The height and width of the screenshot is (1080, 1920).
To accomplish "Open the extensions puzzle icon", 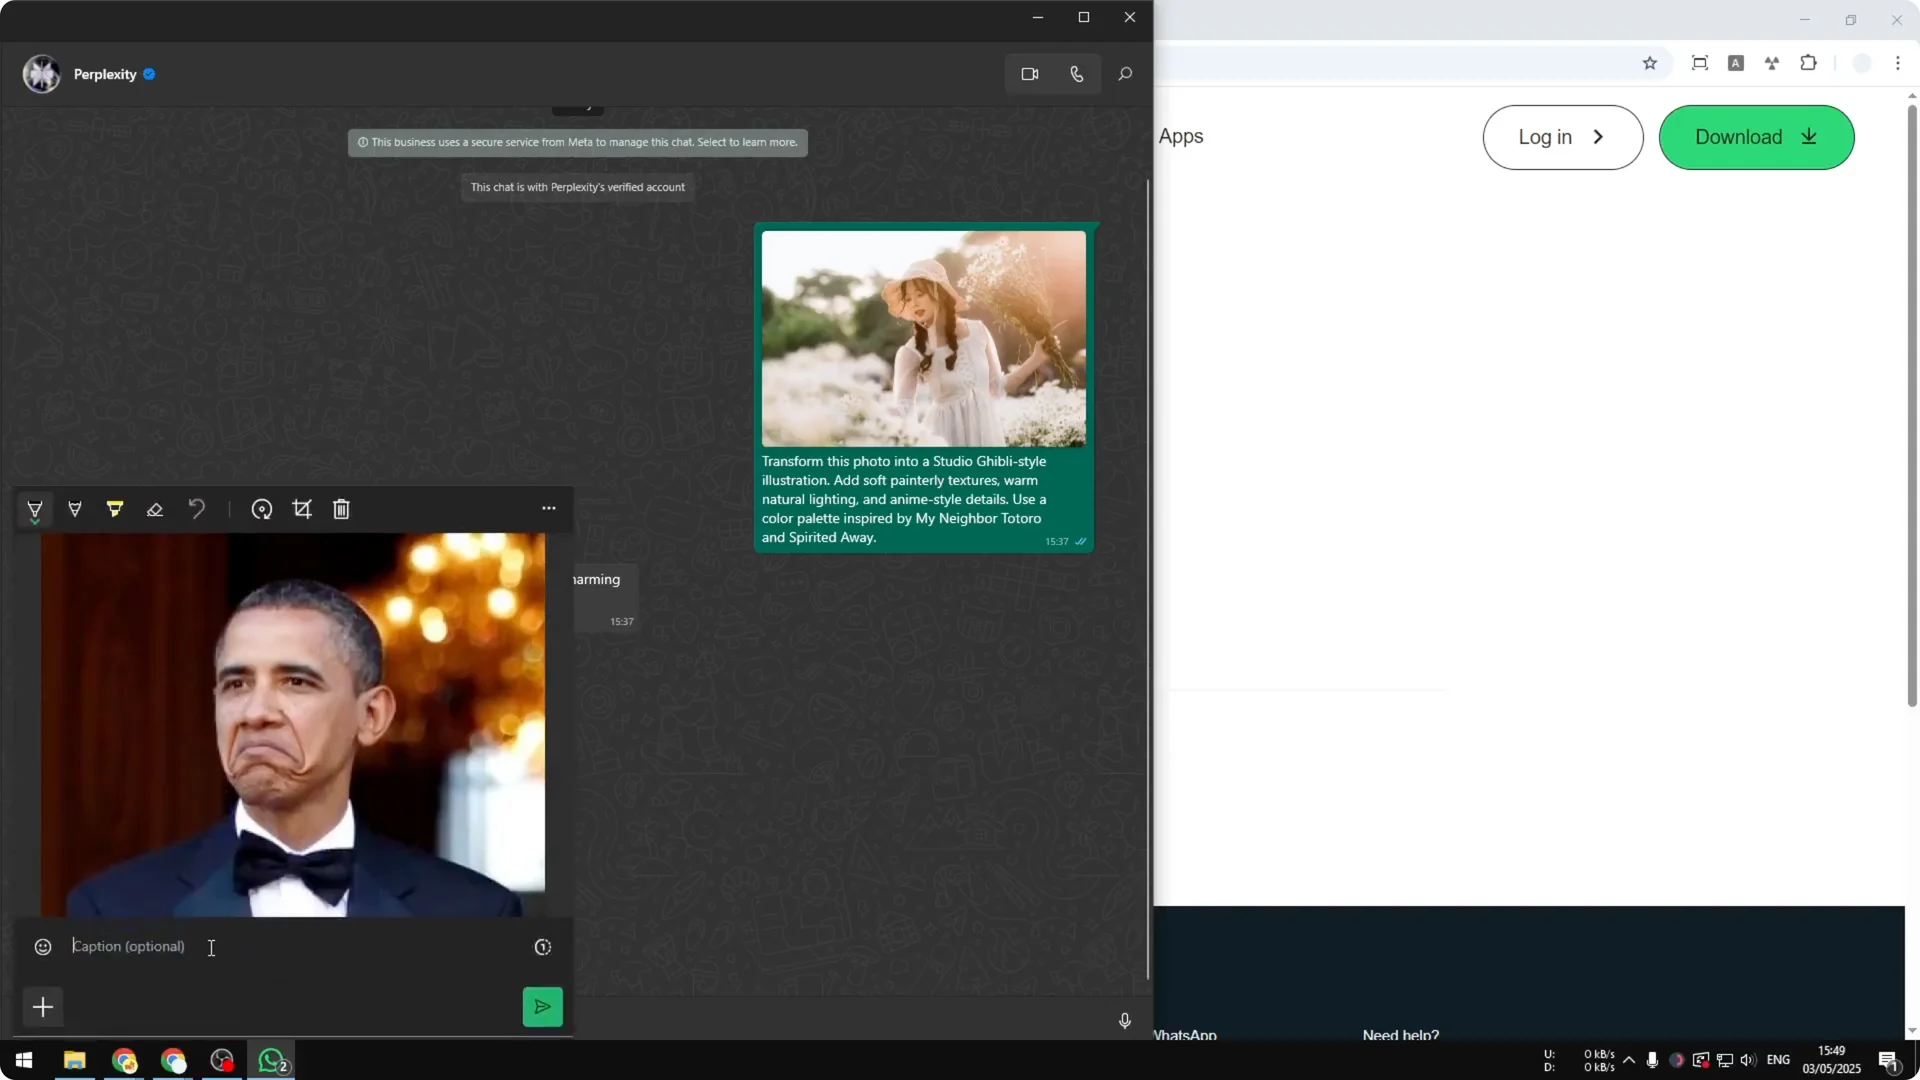I will click(1809, 63).
